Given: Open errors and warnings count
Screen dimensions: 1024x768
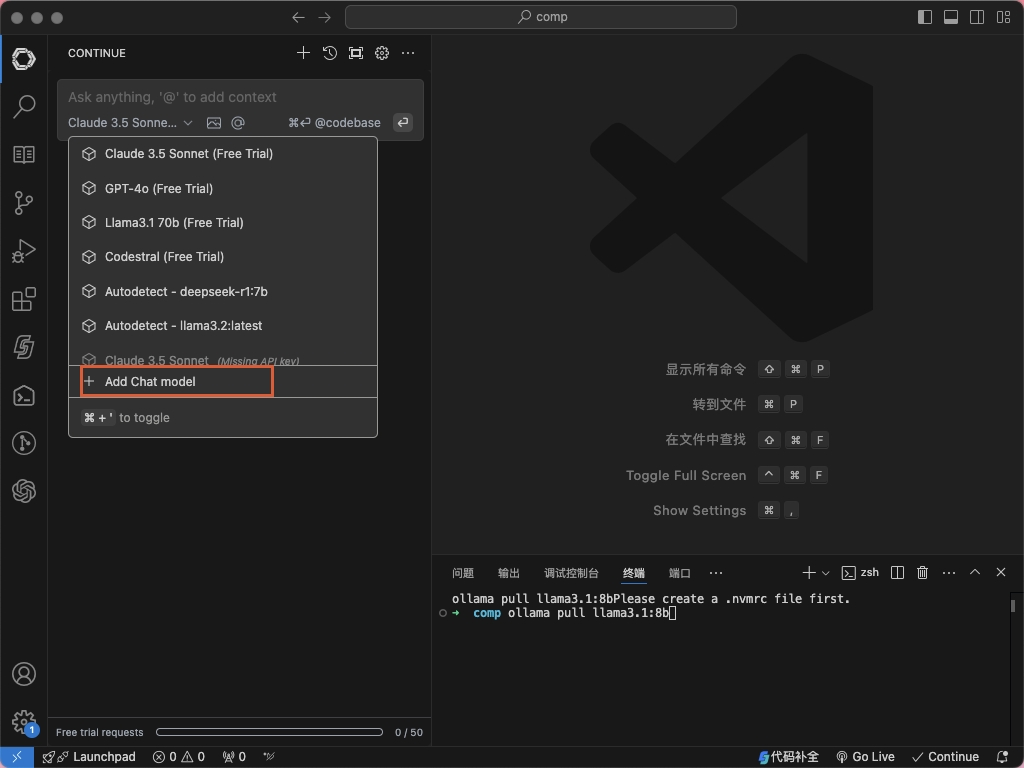Looking at the screenshot, I should pyautogui.click(x=179, y=757).
